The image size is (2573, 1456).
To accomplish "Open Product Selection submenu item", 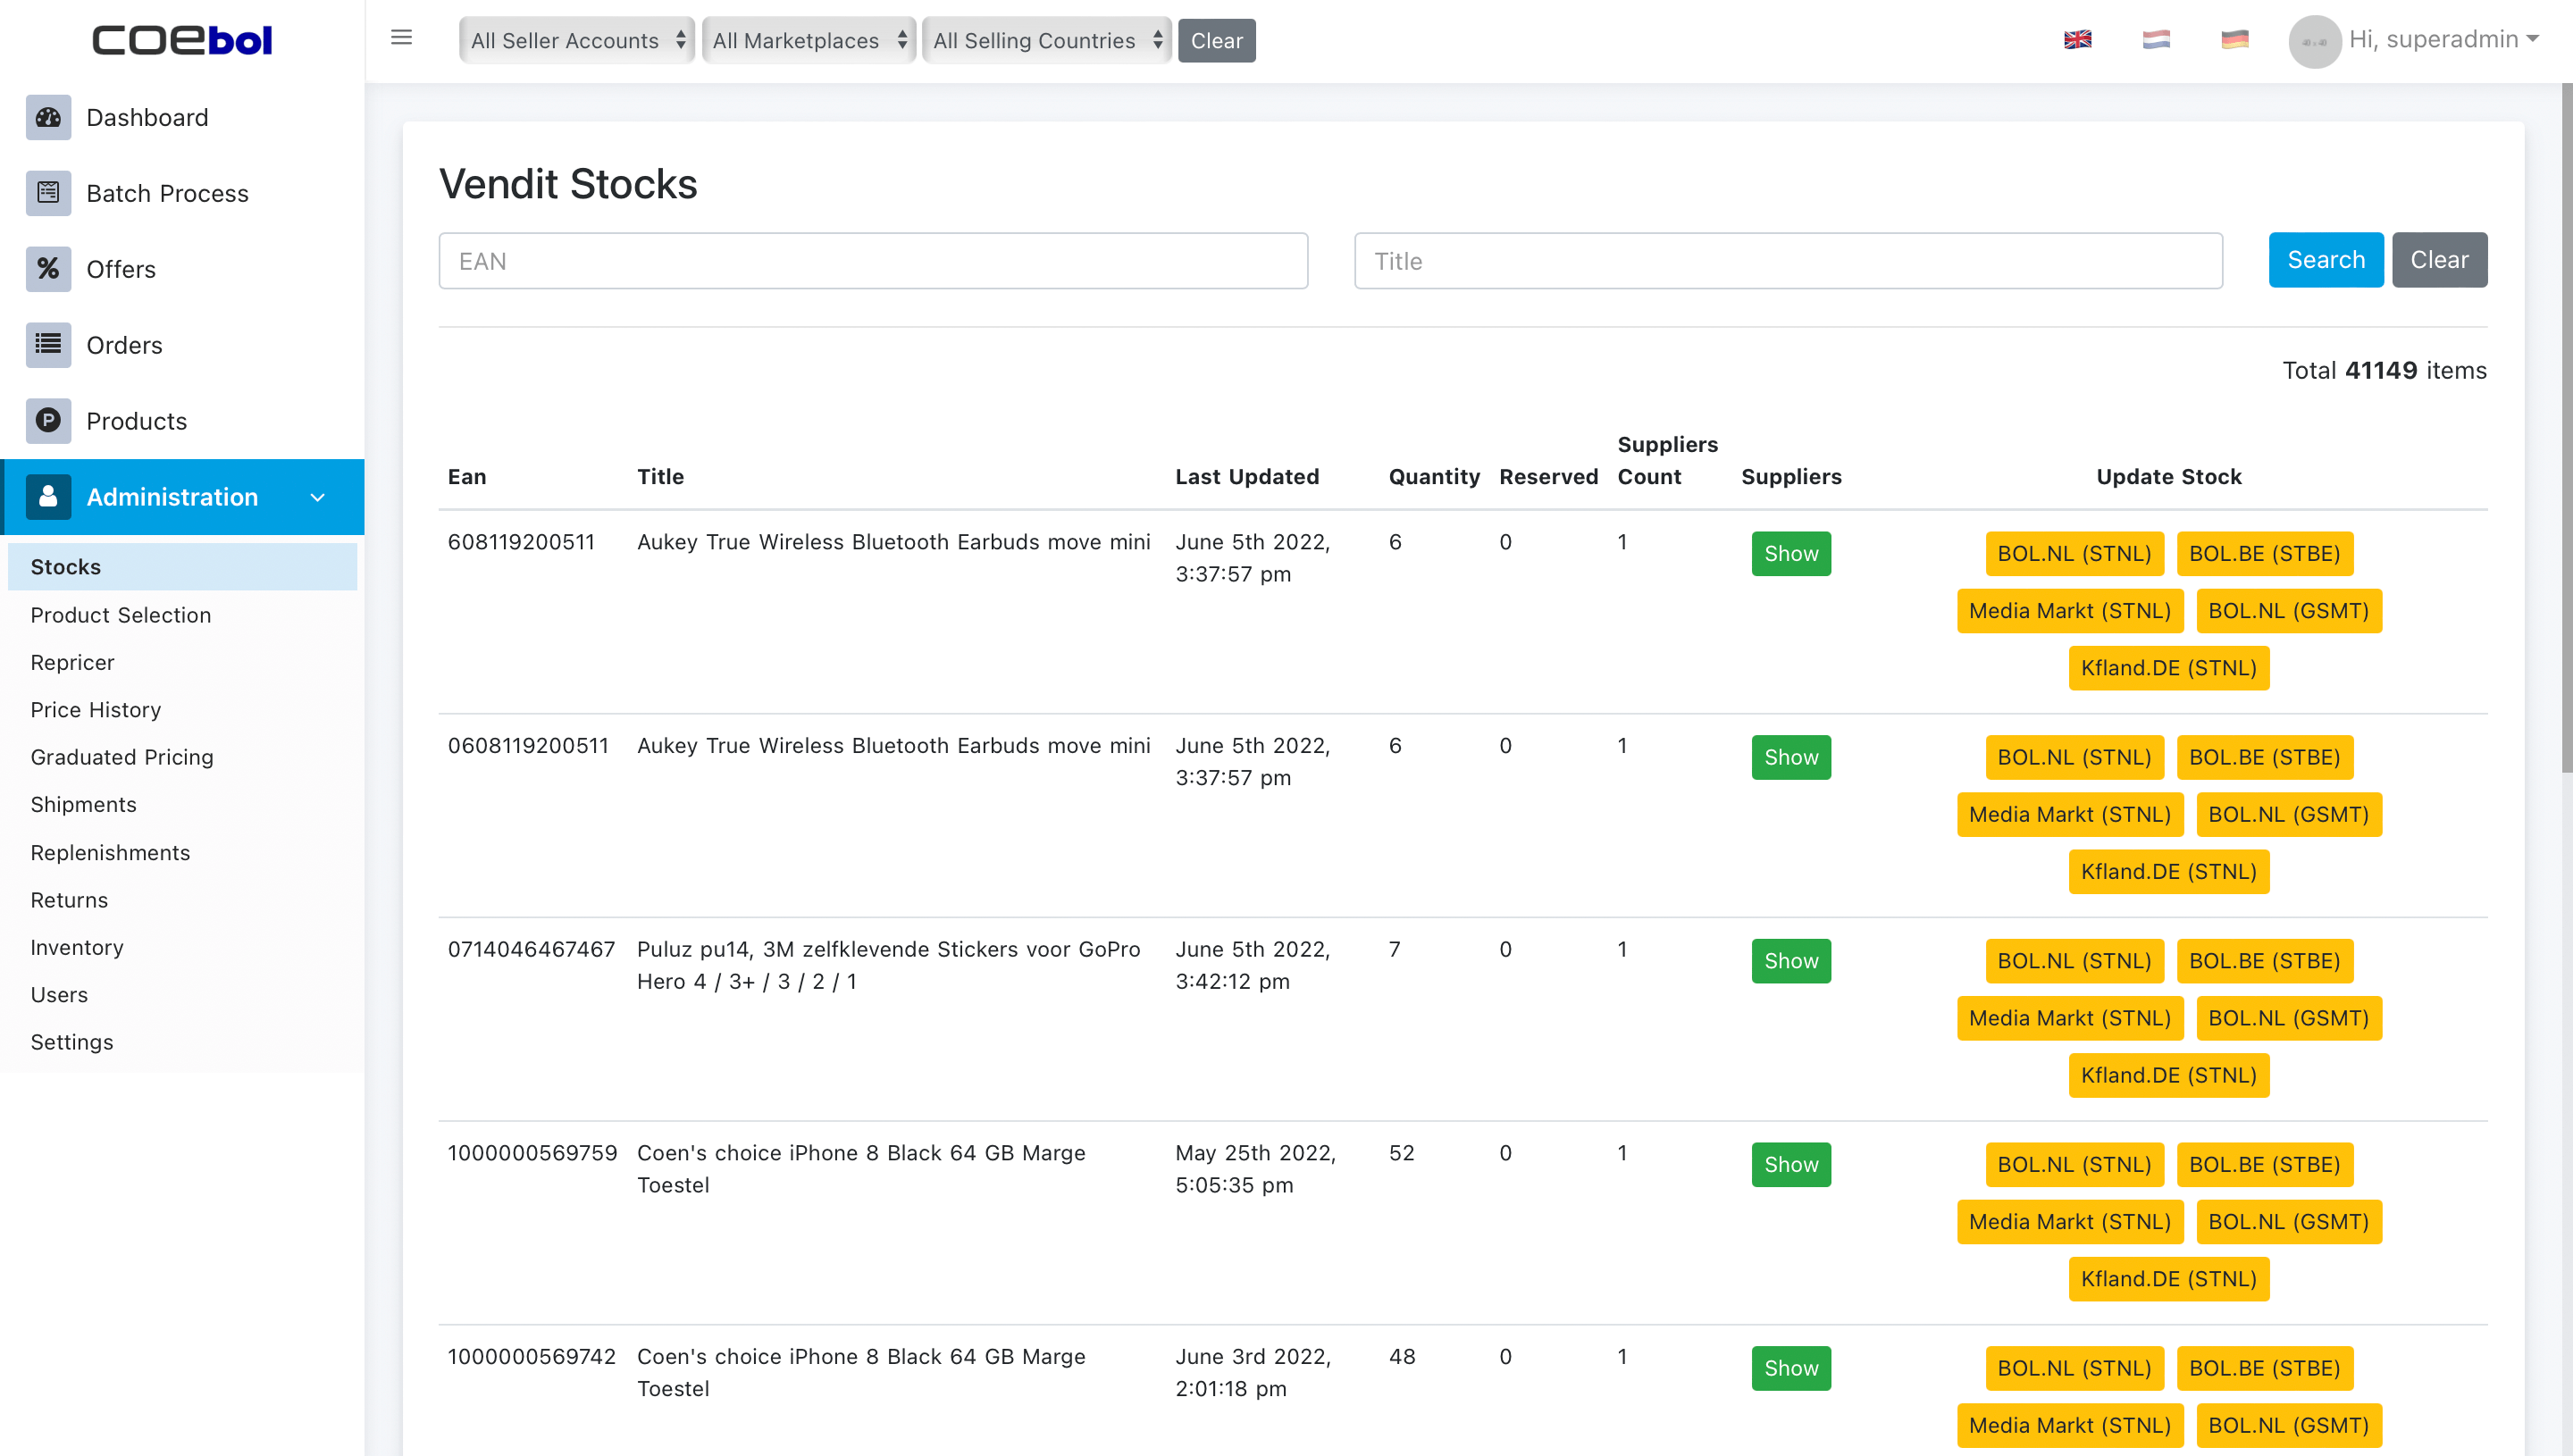I will point(121,615).
